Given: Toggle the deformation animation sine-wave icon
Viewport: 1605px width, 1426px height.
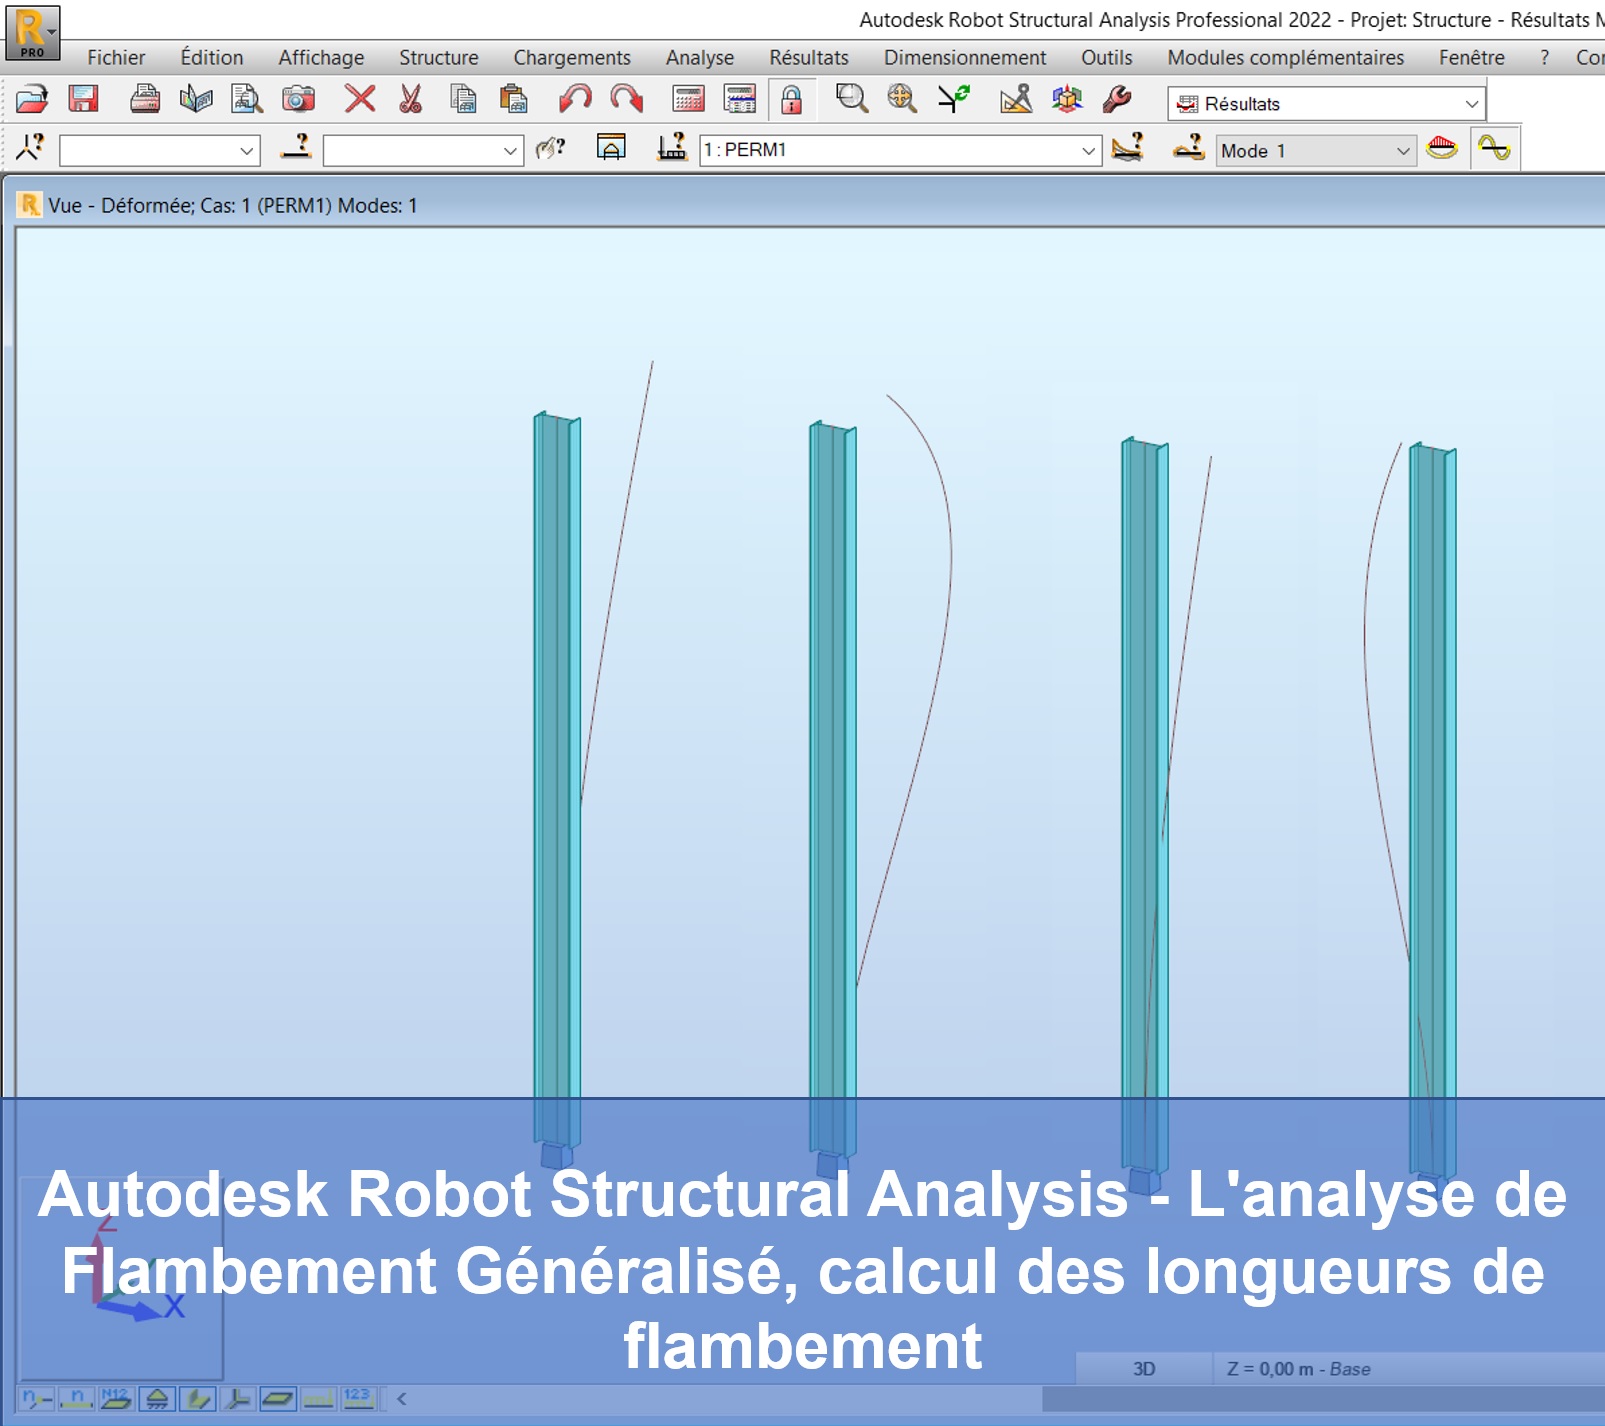Looking at the screenshot, I should (x=1494, y=150).
